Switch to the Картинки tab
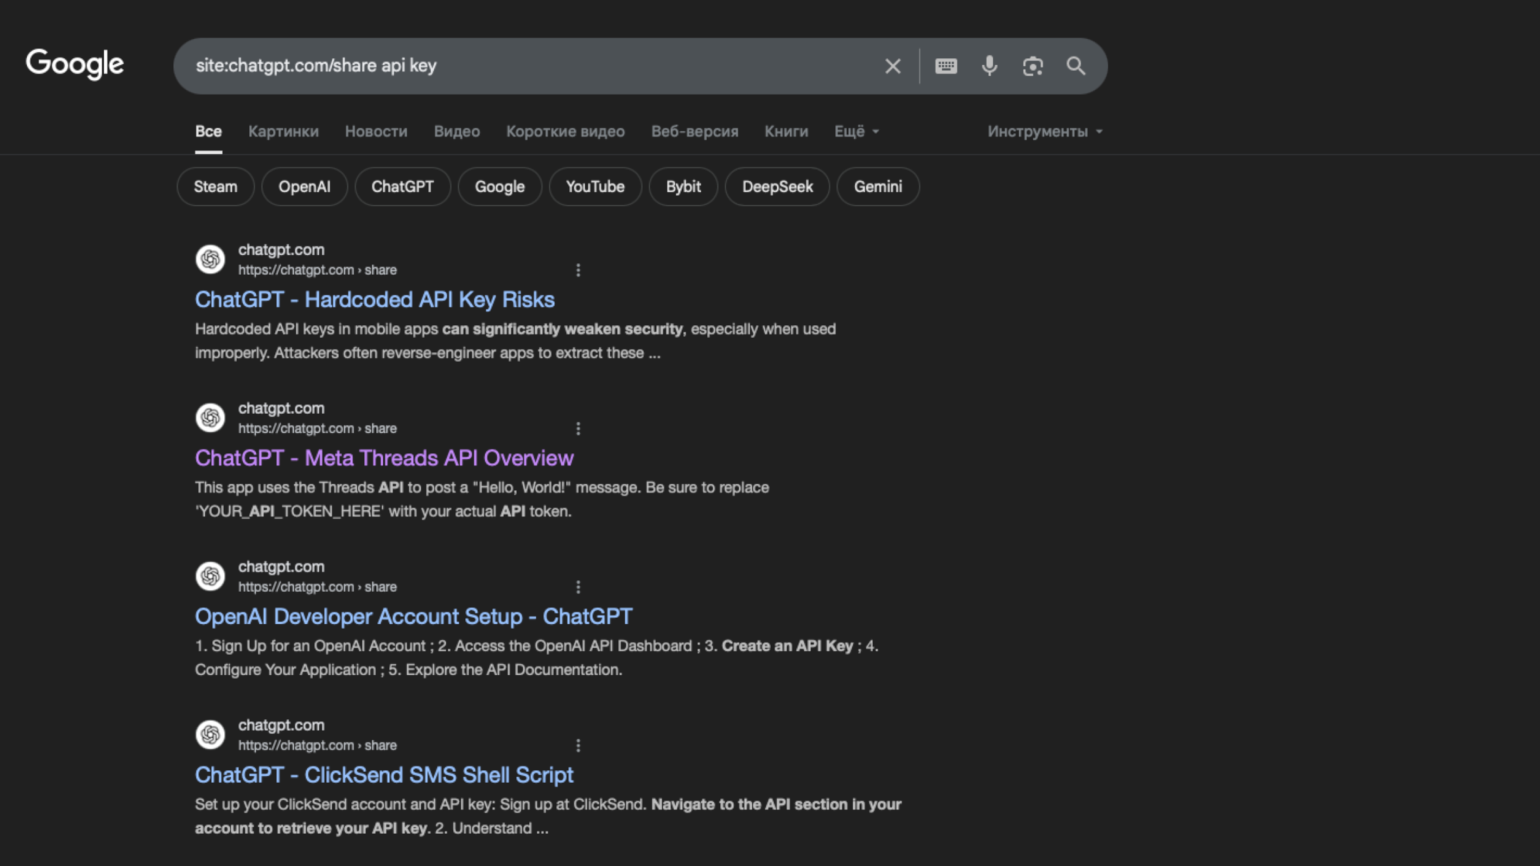This screenshot has height=866, width=1540. (x=283, y=131)
